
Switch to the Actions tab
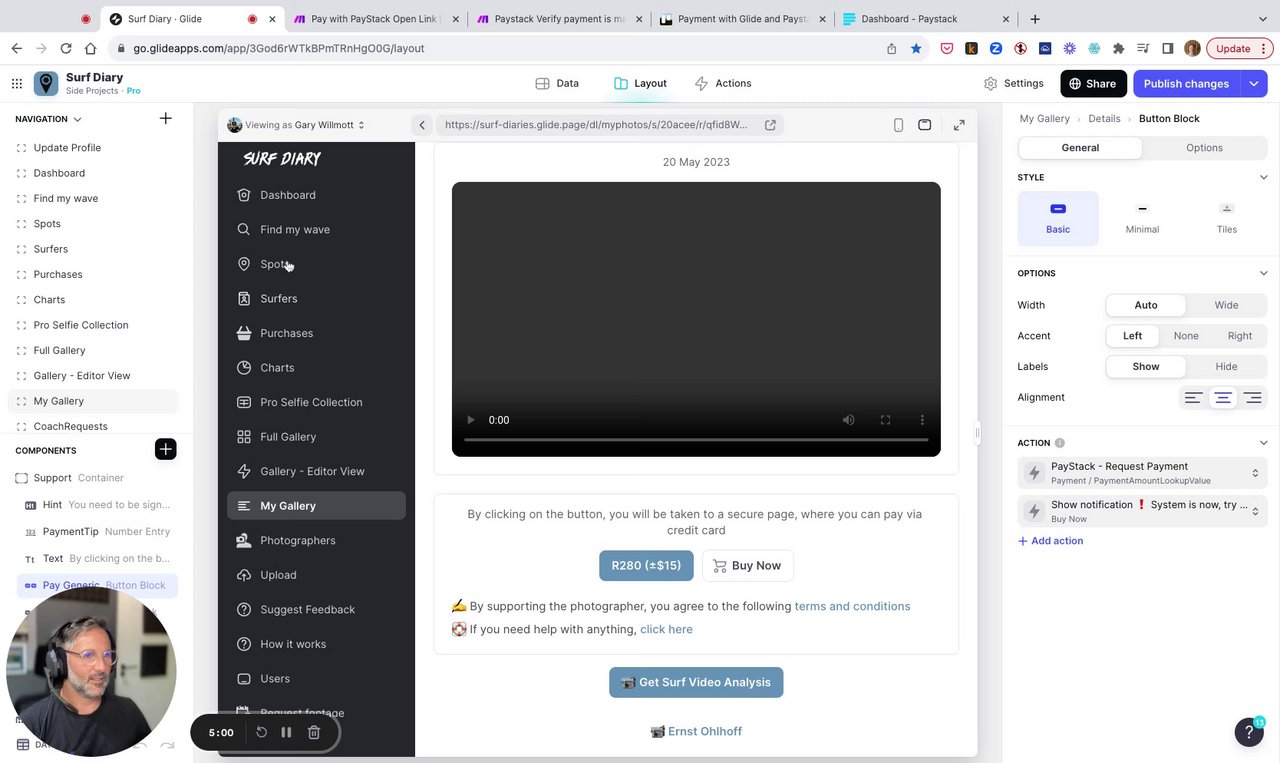point(723,84)
